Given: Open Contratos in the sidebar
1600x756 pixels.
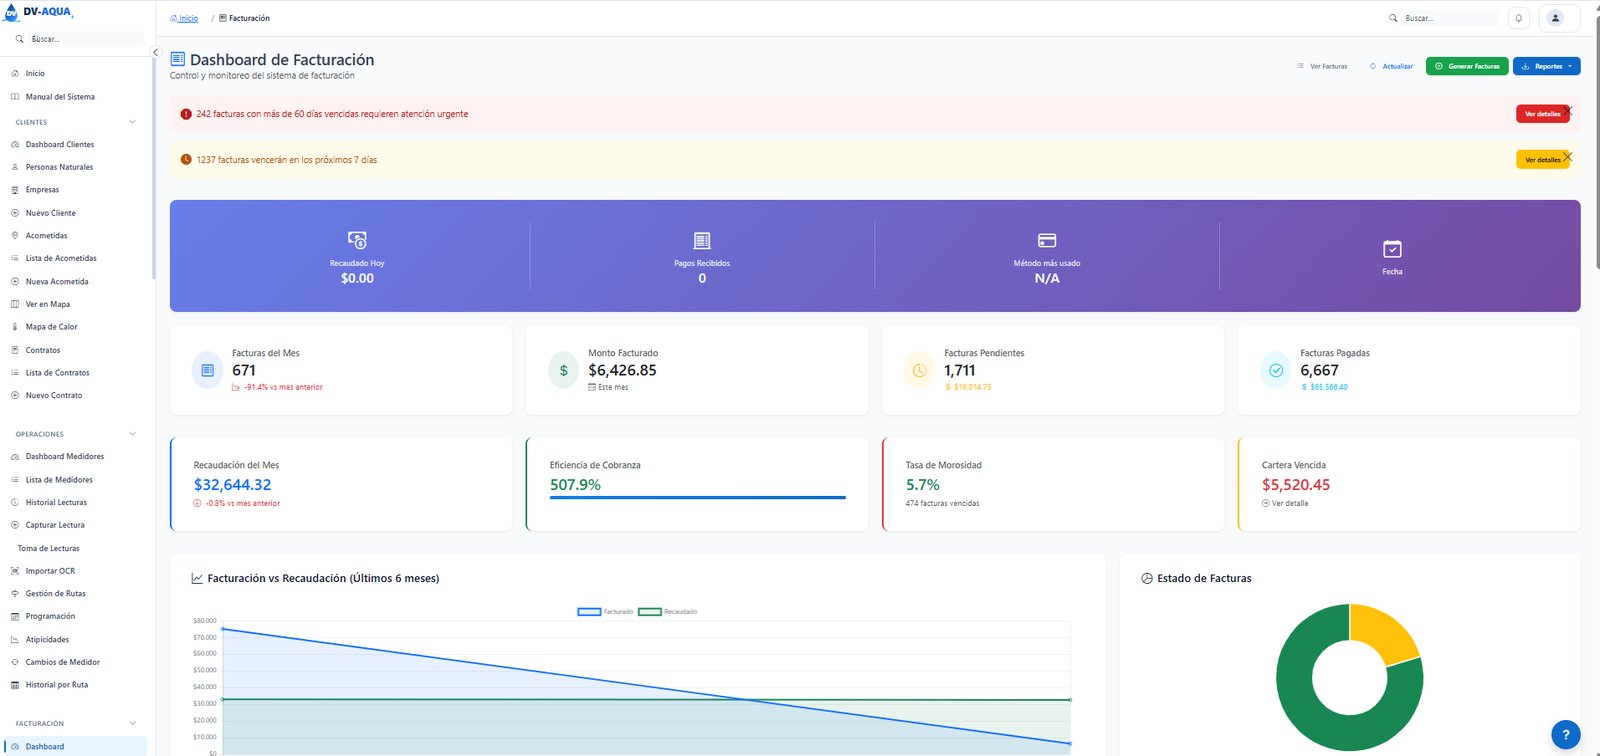Looking at the screenshot, I should tap(74, 350).
